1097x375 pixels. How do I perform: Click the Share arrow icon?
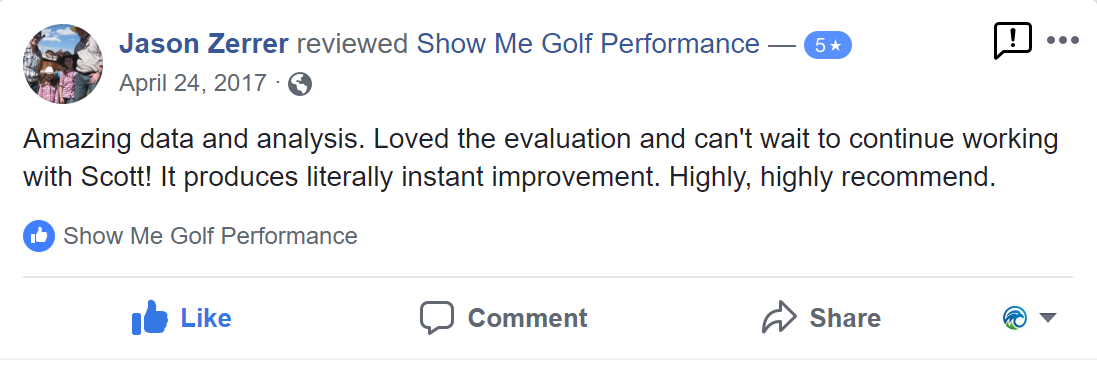pyautogui.click(x=779, y=318)
